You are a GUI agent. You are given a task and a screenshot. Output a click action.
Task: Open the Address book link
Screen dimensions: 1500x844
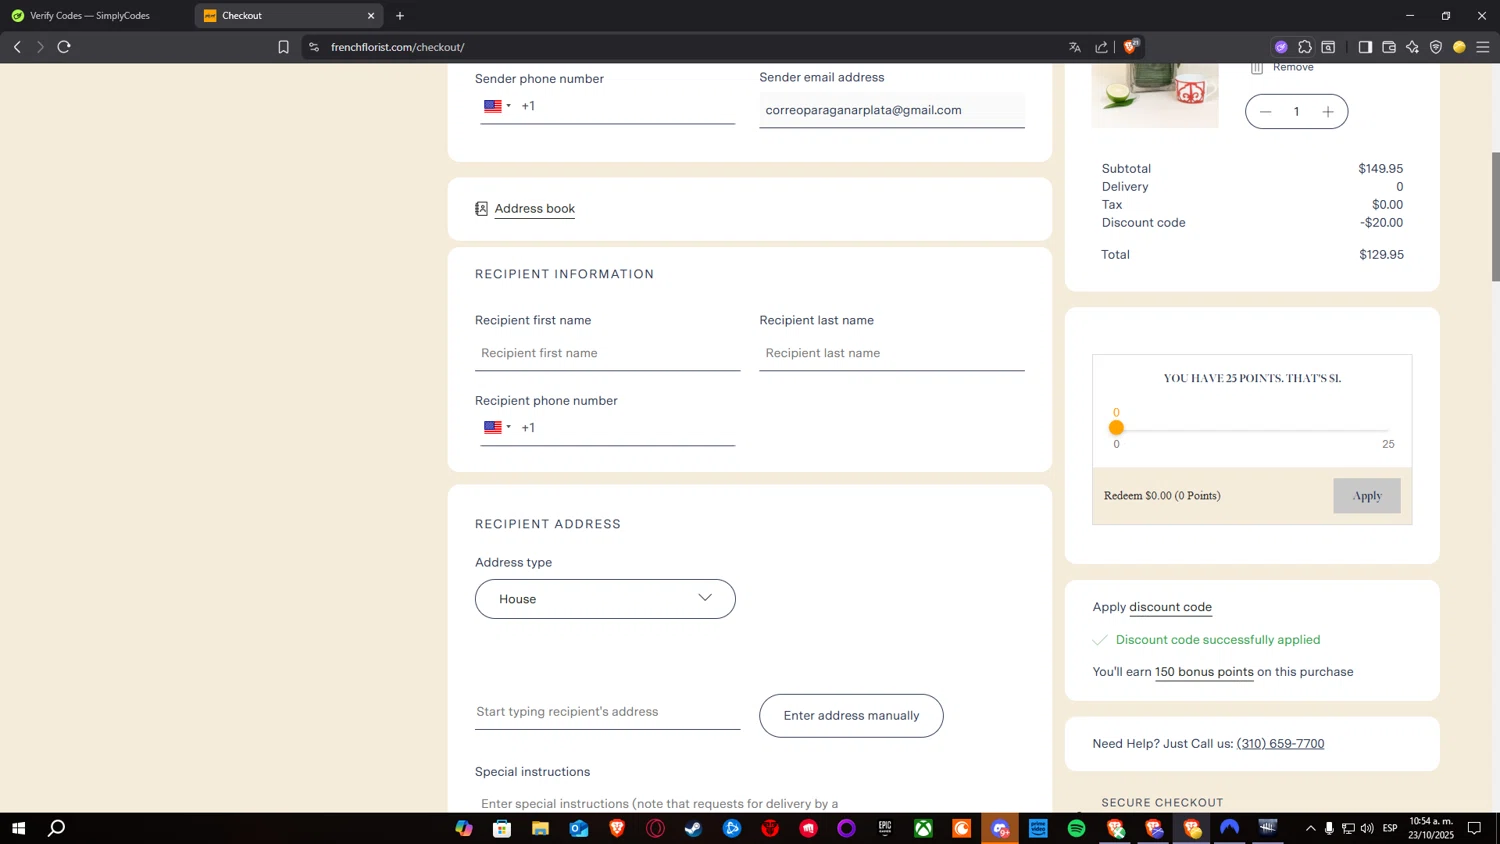coord(535,209)
